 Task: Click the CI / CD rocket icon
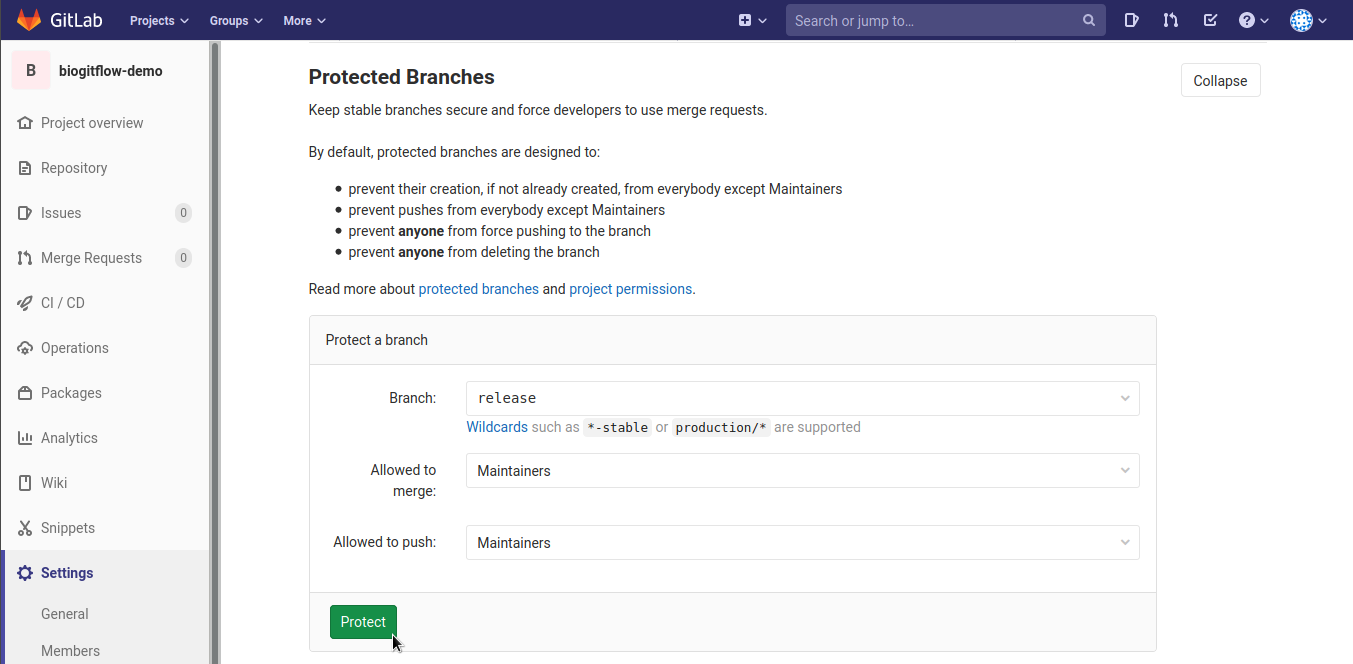click(x=25, y=303)
